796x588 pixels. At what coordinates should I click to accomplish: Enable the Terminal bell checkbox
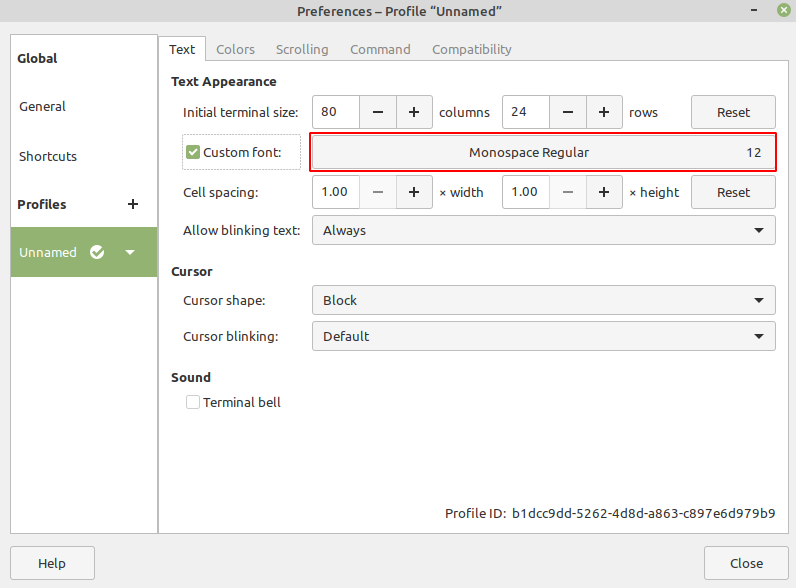coord(193,402)
